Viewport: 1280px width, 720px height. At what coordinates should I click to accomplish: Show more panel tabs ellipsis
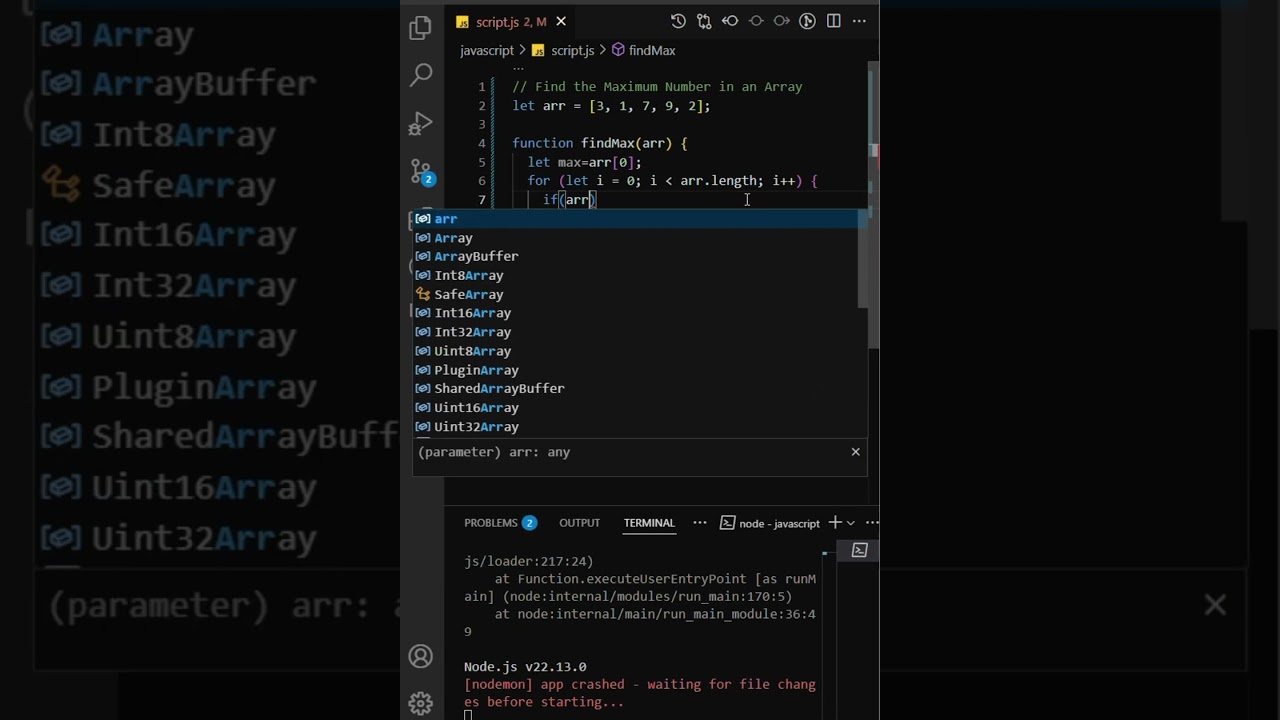(700, 523)
